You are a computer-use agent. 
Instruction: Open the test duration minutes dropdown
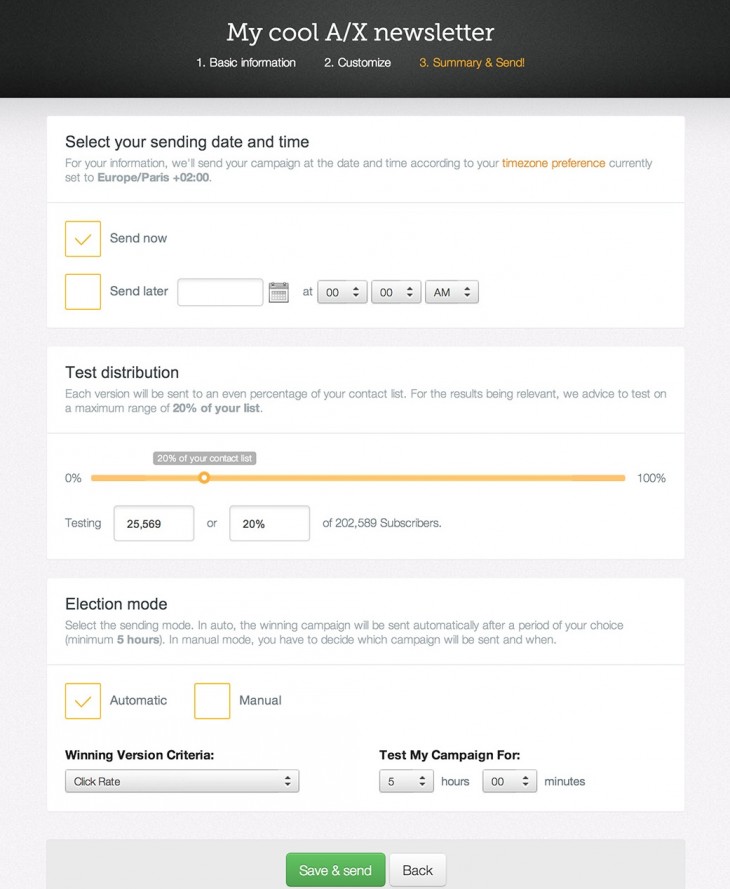pos(509,781)
